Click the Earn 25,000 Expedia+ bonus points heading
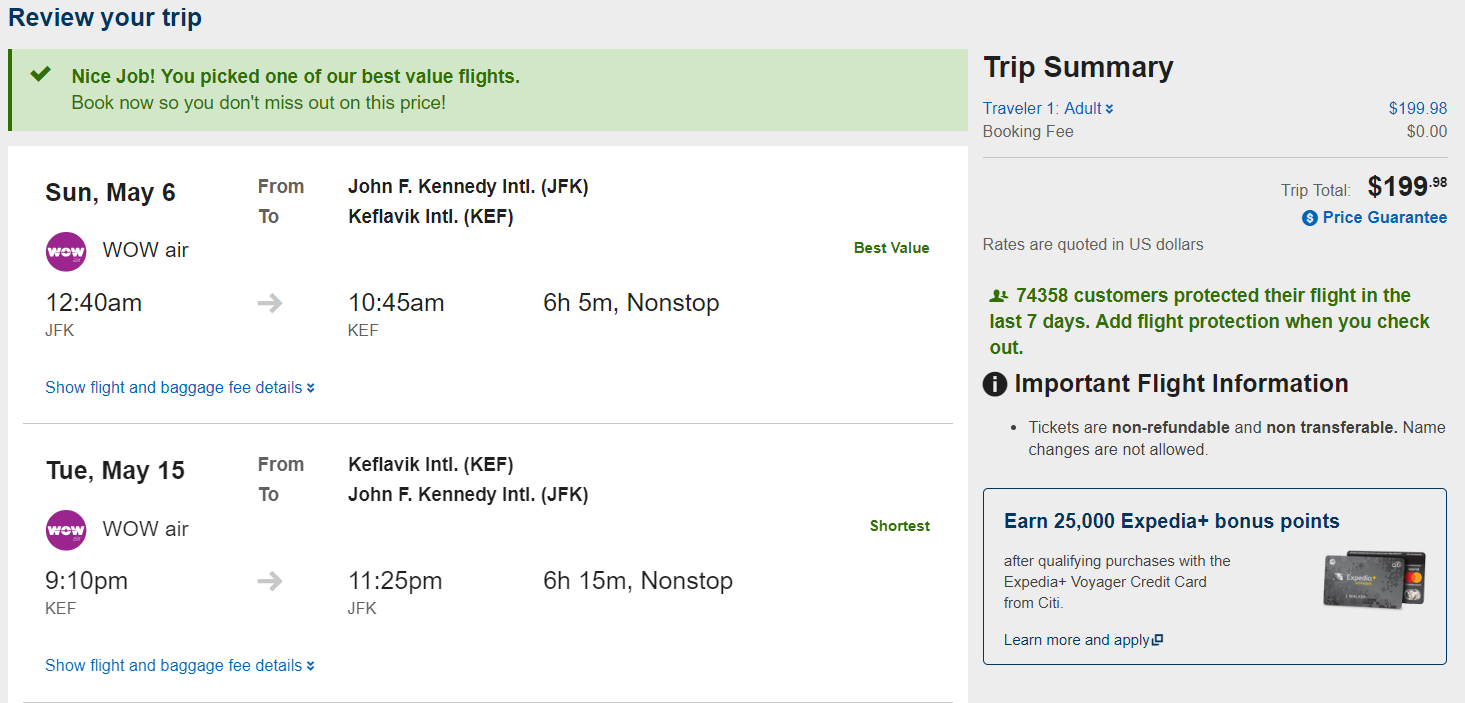Screen dimensions: 1465x703 click(x=1172, y=521)
